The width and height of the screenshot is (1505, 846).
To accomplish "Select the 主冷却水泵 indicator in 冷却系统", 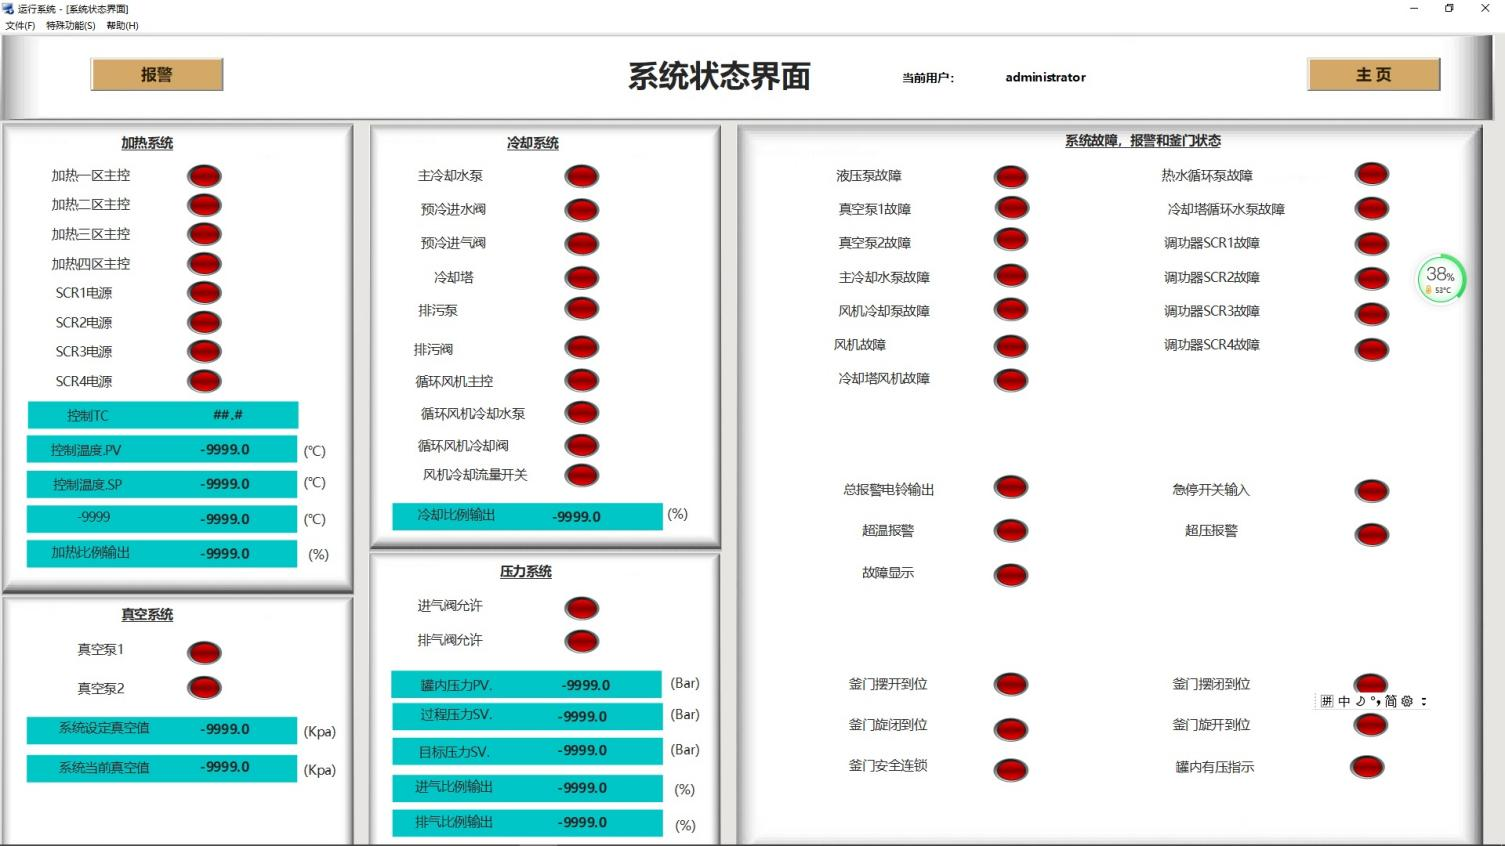I will coord(581,175).
